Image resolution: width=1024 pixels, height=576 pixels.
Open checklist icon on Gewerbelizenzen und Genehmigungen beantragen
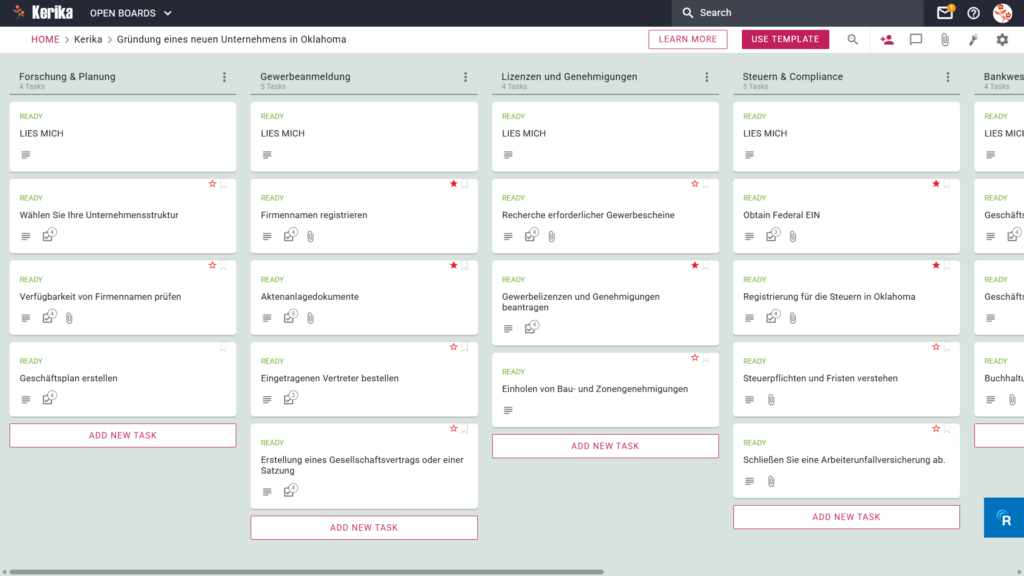[x=532, y=327]
